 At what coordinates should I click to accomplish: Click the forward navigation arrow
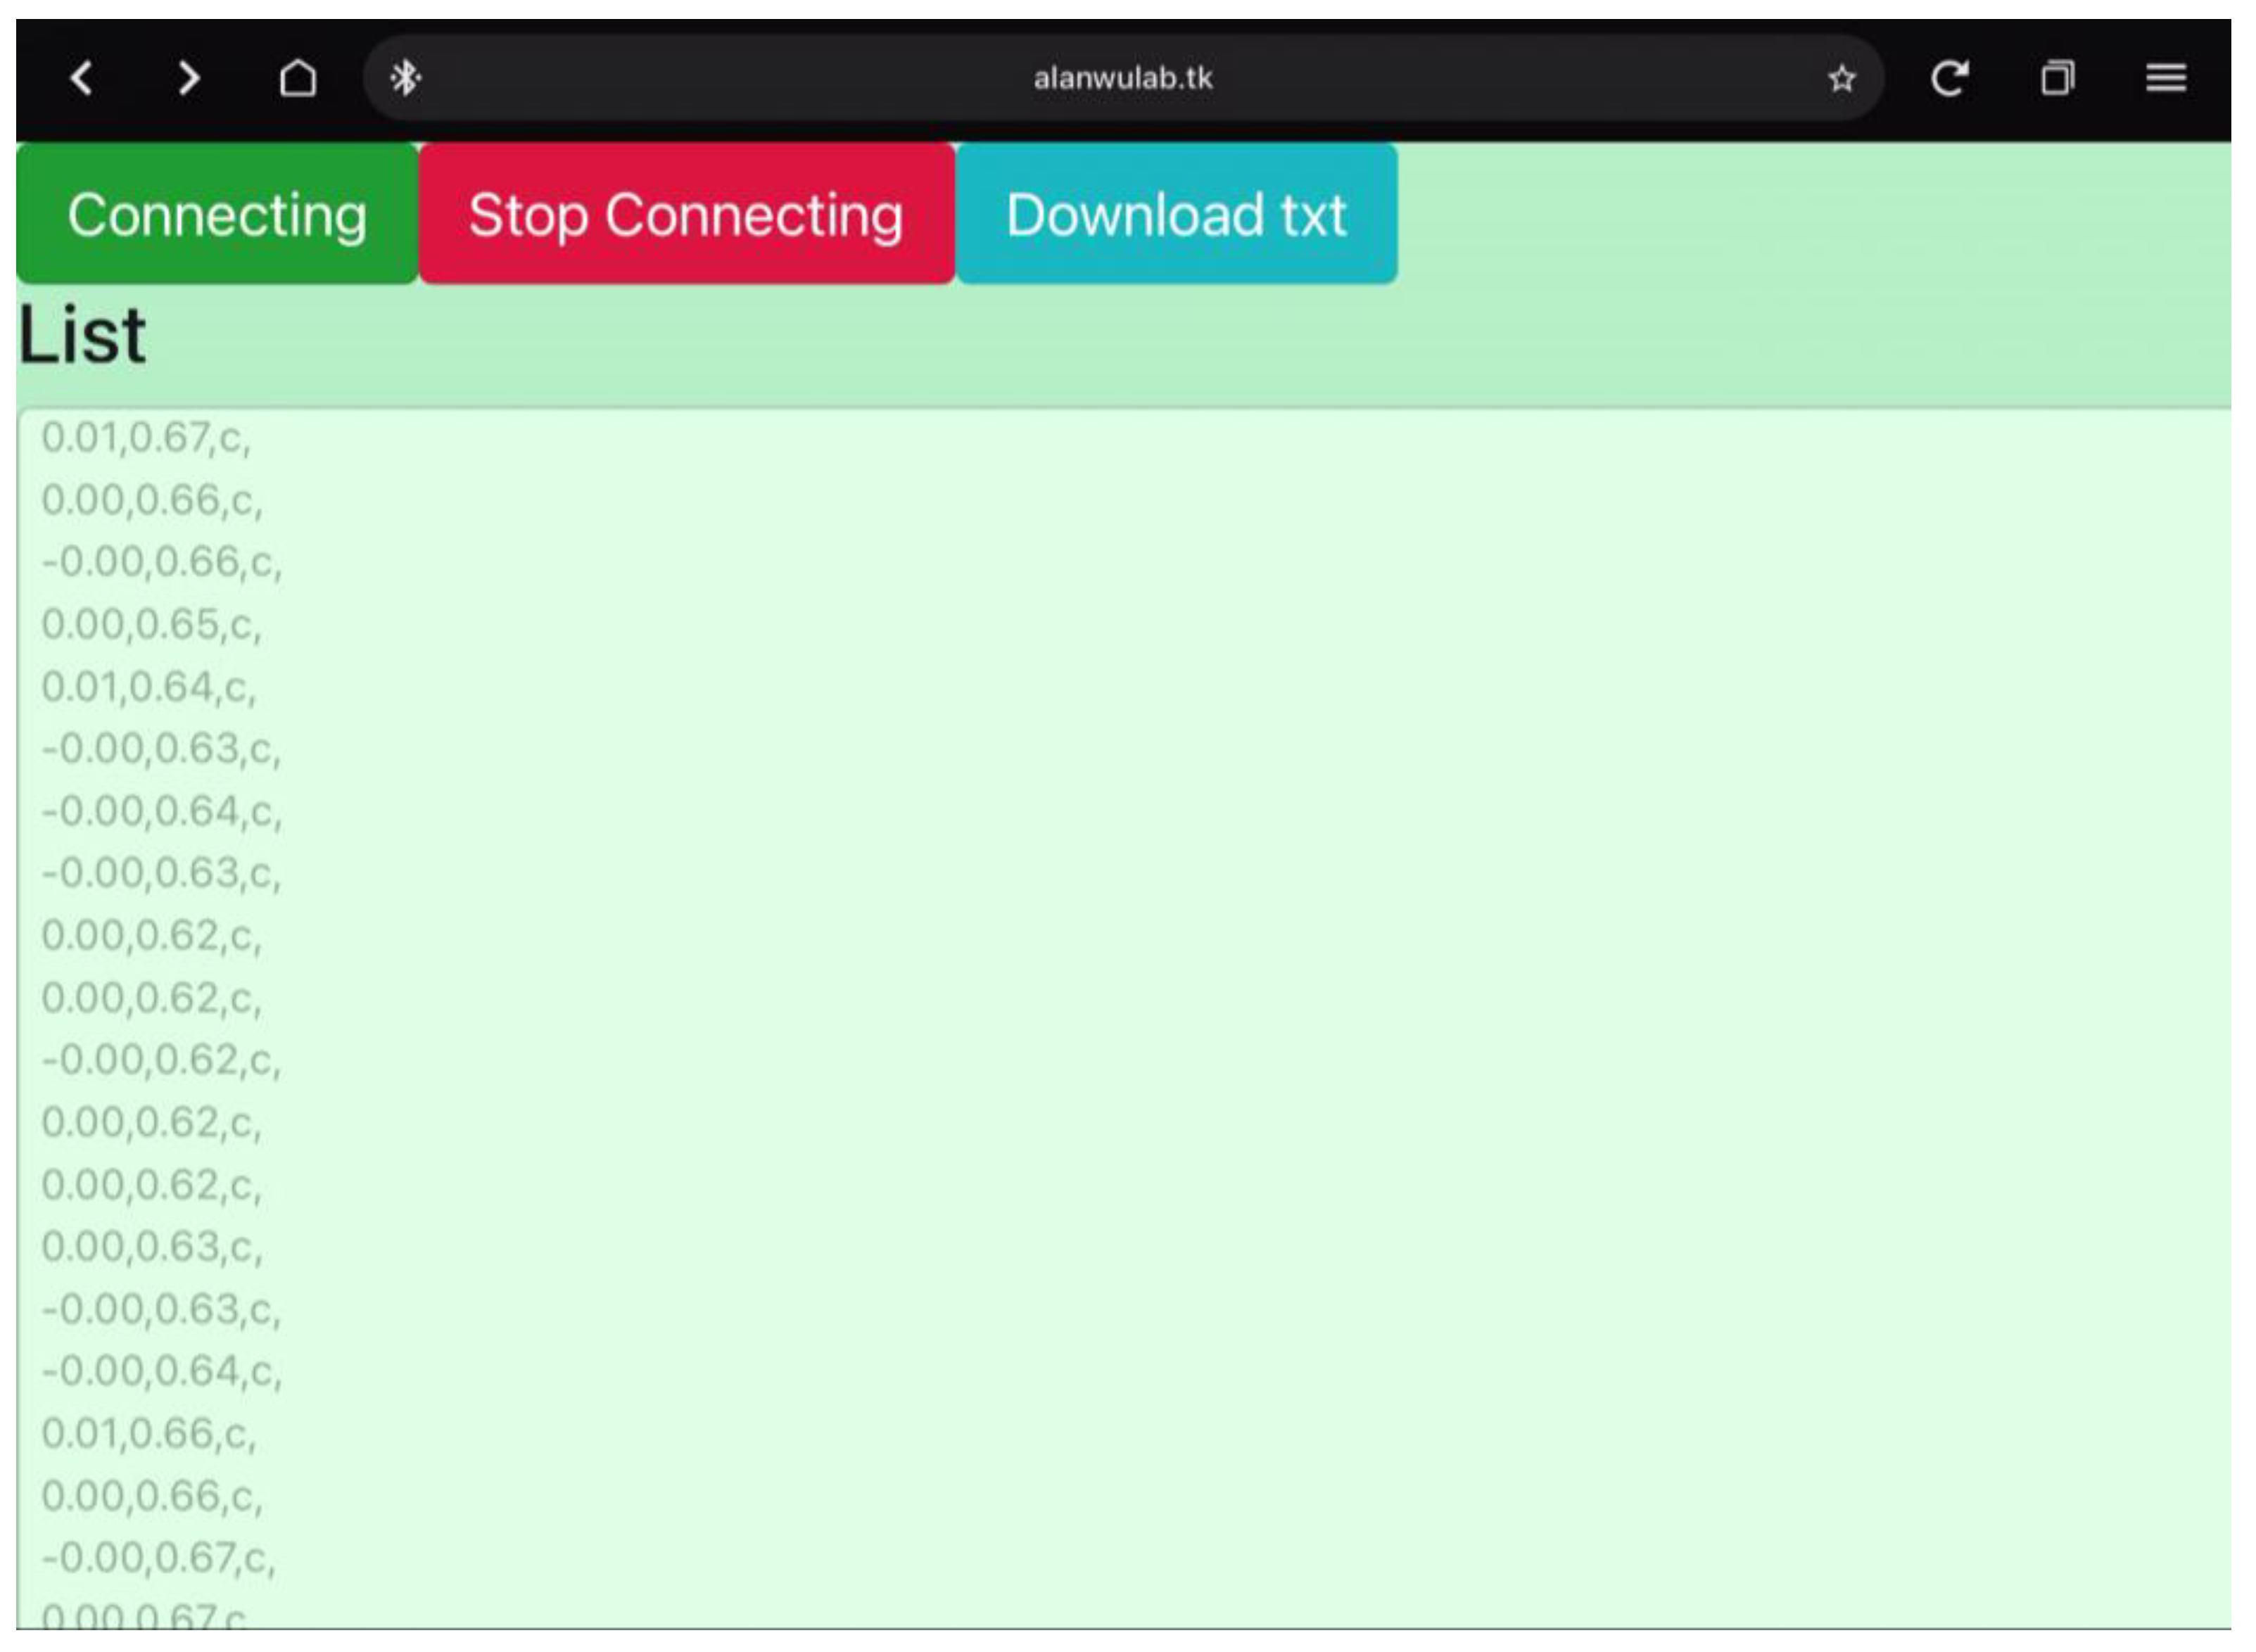[188, 78]
